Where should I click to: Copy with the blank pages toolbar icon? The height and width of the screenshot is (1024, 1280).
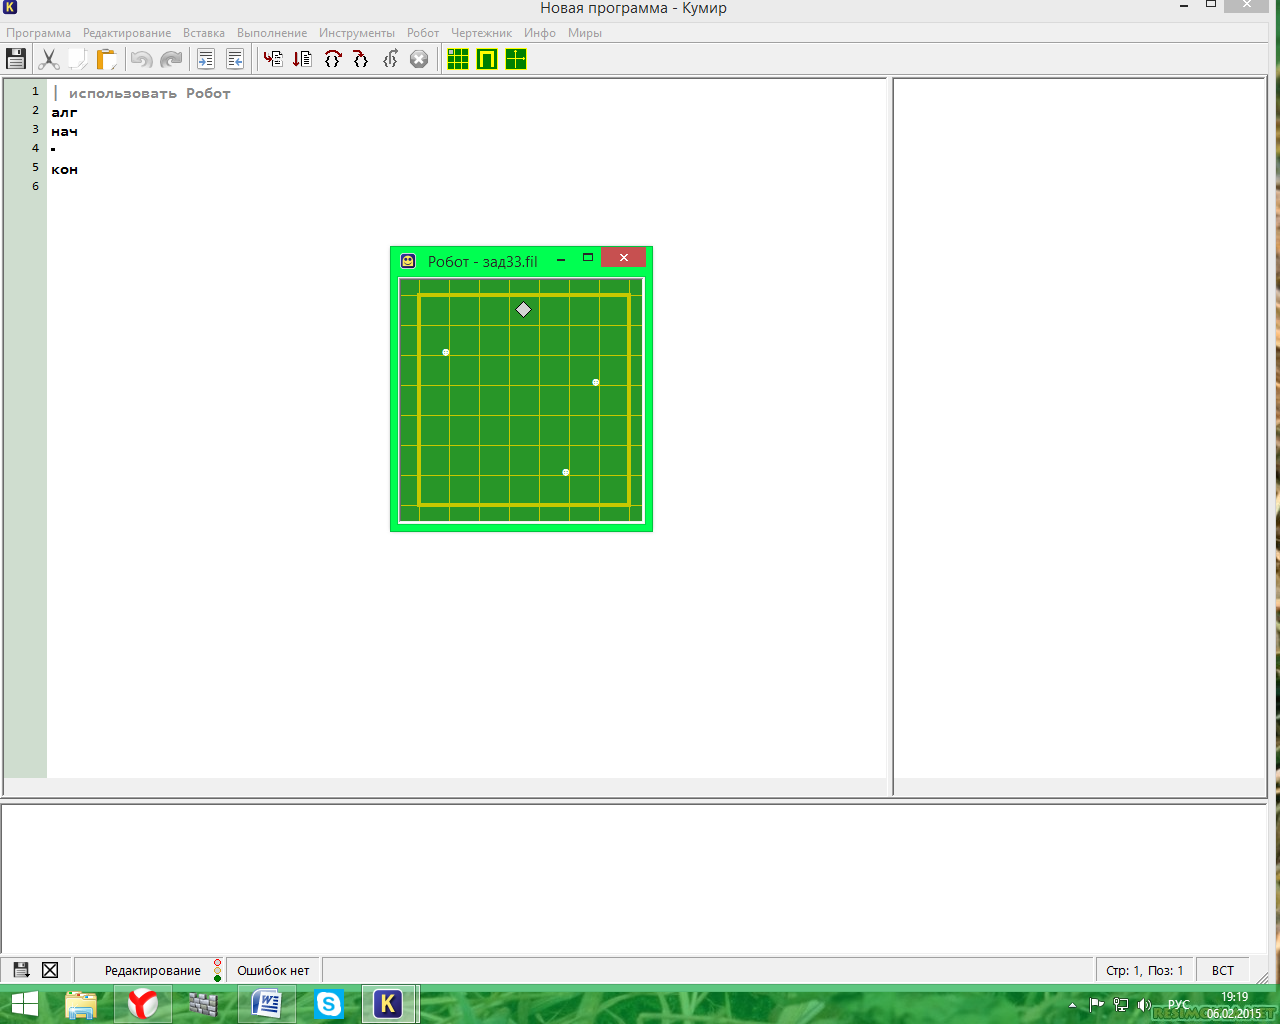[77, 59]
